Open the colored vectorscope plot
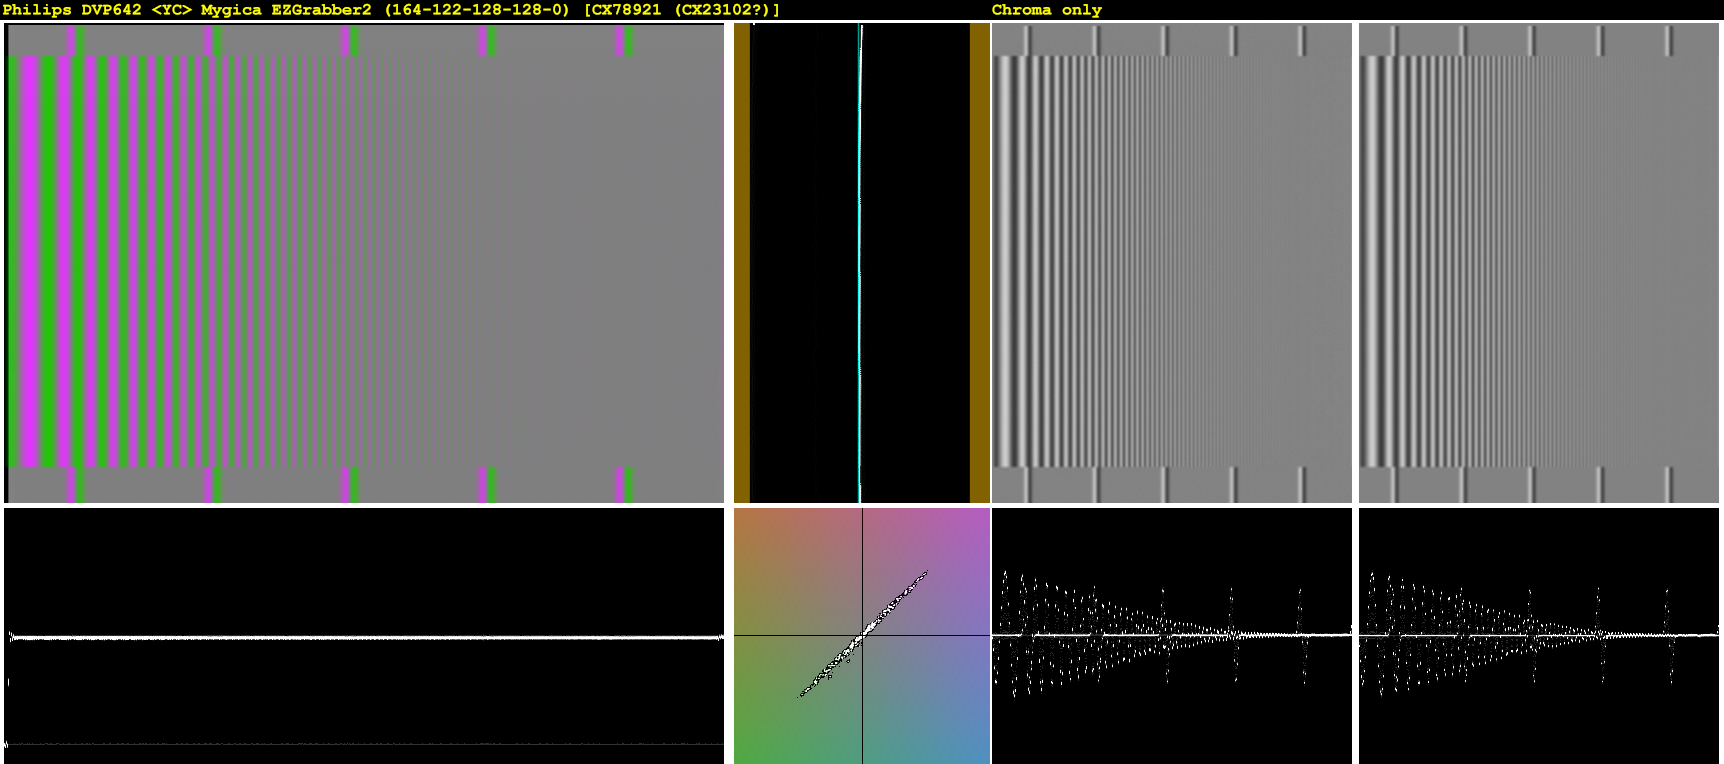1724x764 pixels. (862, 636)
